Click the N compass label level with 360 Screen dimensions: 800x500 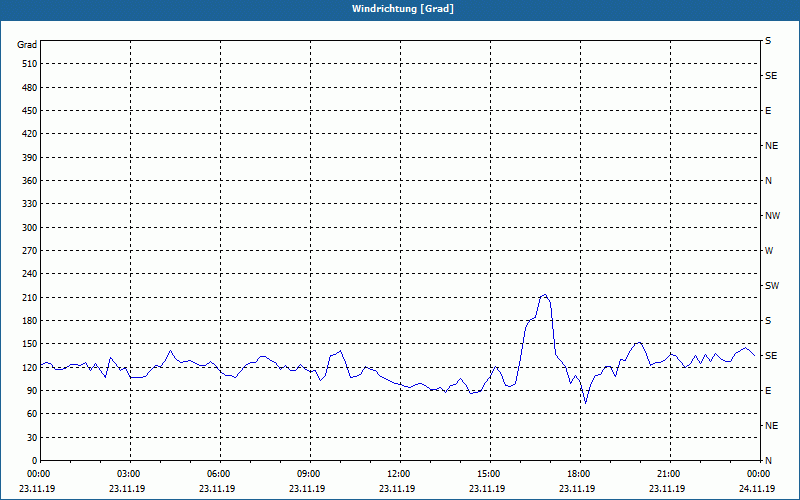768,181
